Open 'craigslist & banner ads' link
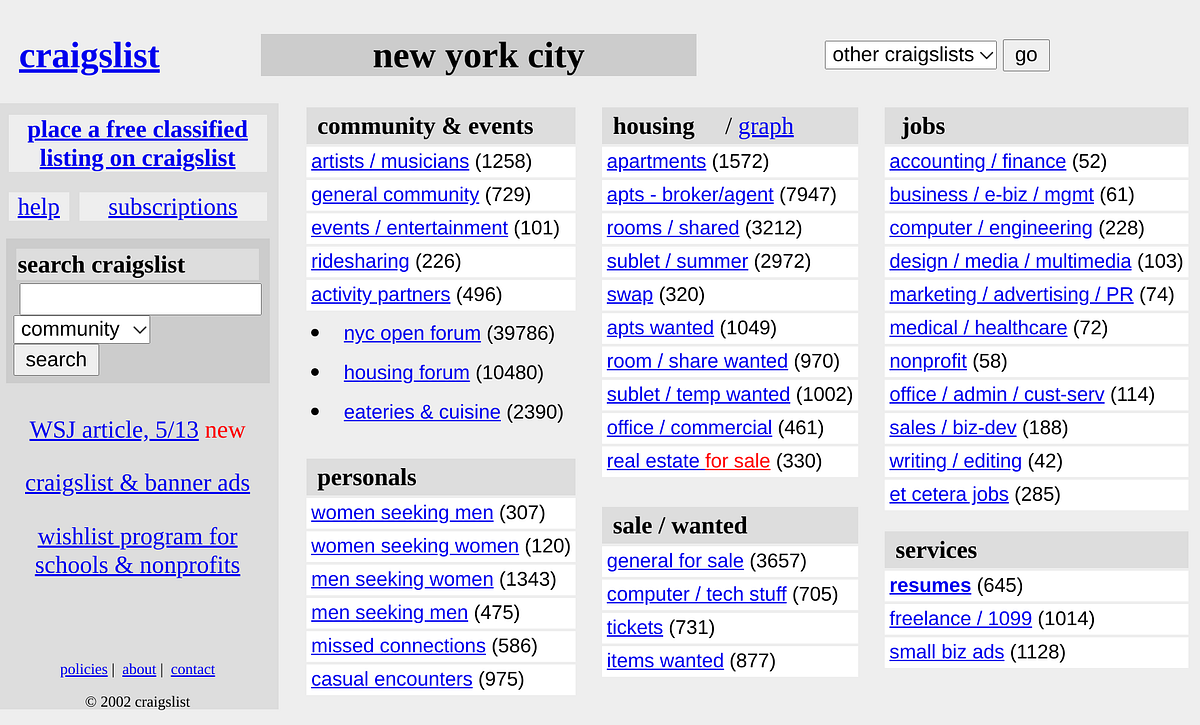The width and height of the screenshot is (1200, 725). tap(138, 483)
